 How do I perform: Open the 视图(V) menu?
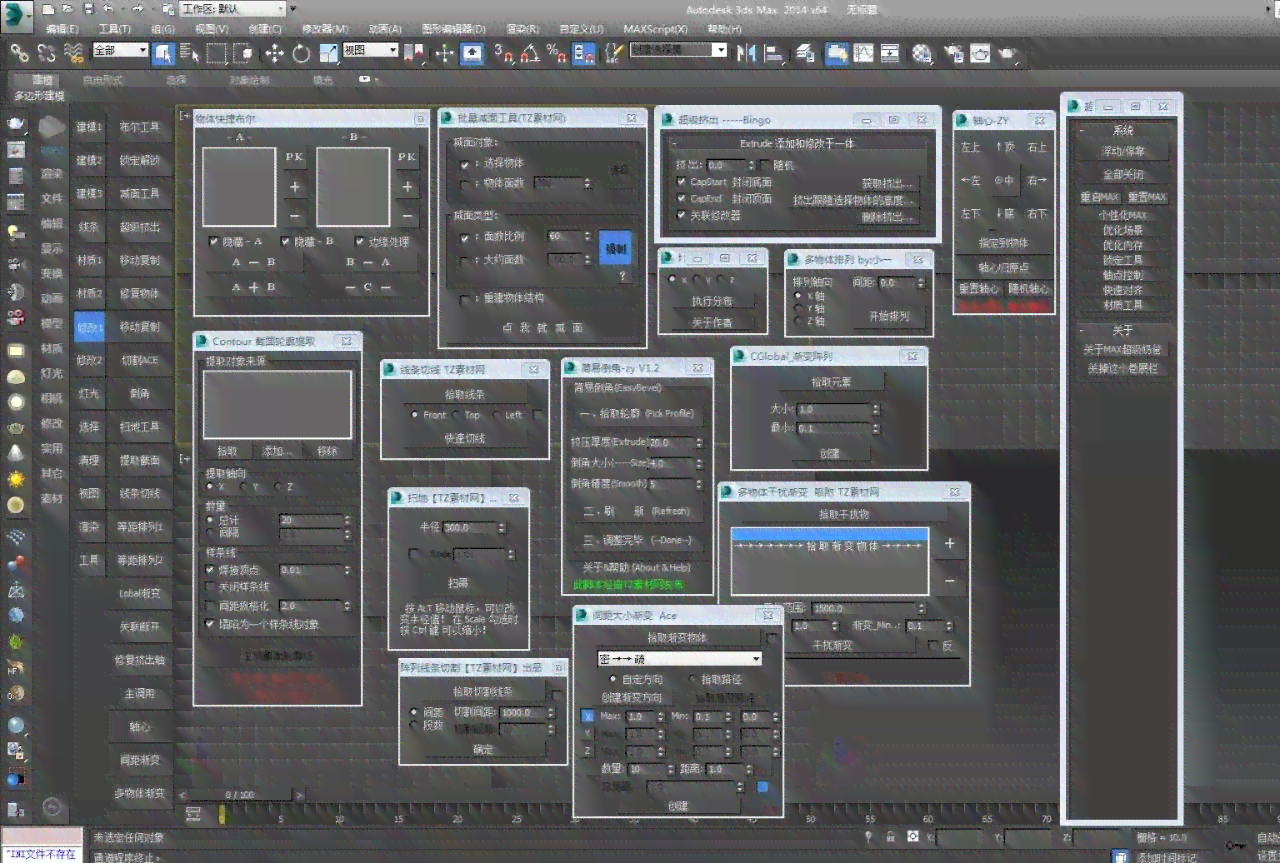coord(211,29)
